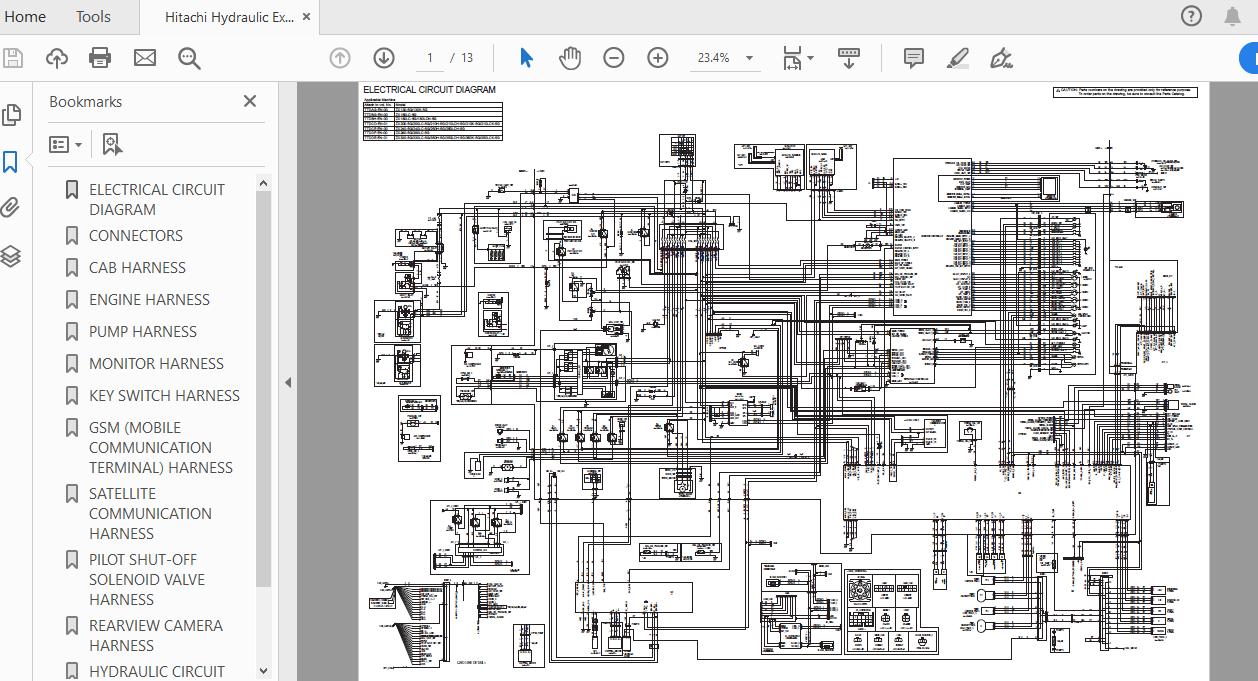Open the CAB HARNESS bookmark
The width and height of the screenshot is (1258, 681).
pos(137,268)
